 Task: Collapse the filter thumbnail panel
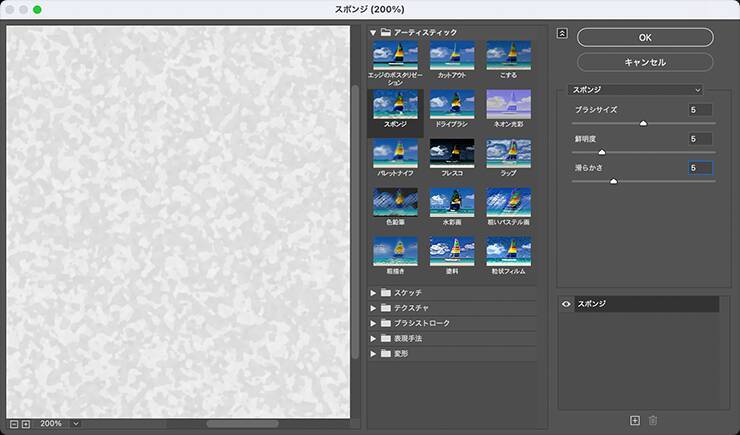562,33
